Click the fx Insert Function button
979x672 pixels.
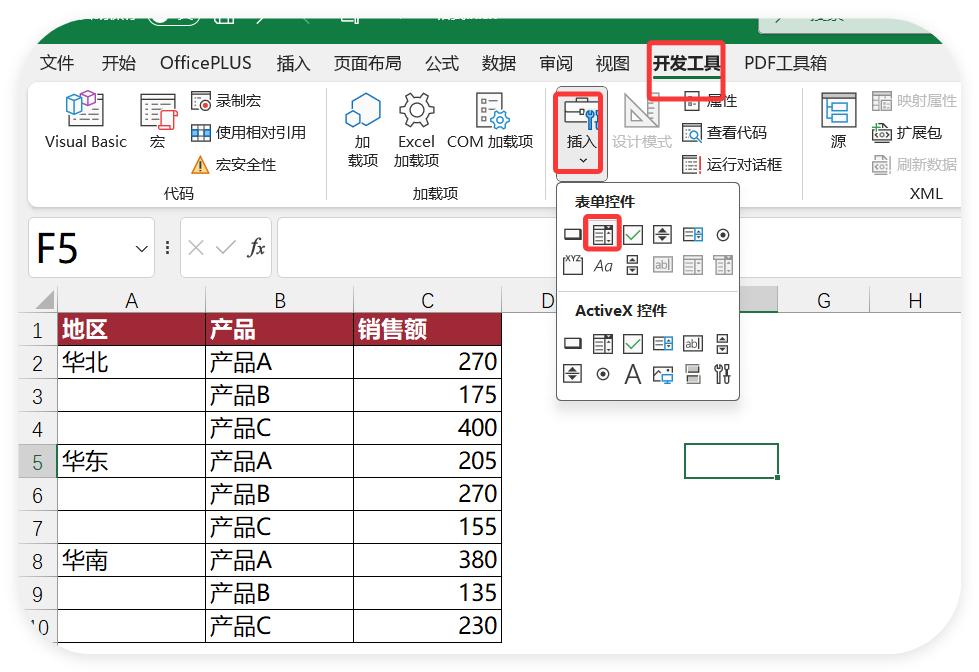(256, 248)
